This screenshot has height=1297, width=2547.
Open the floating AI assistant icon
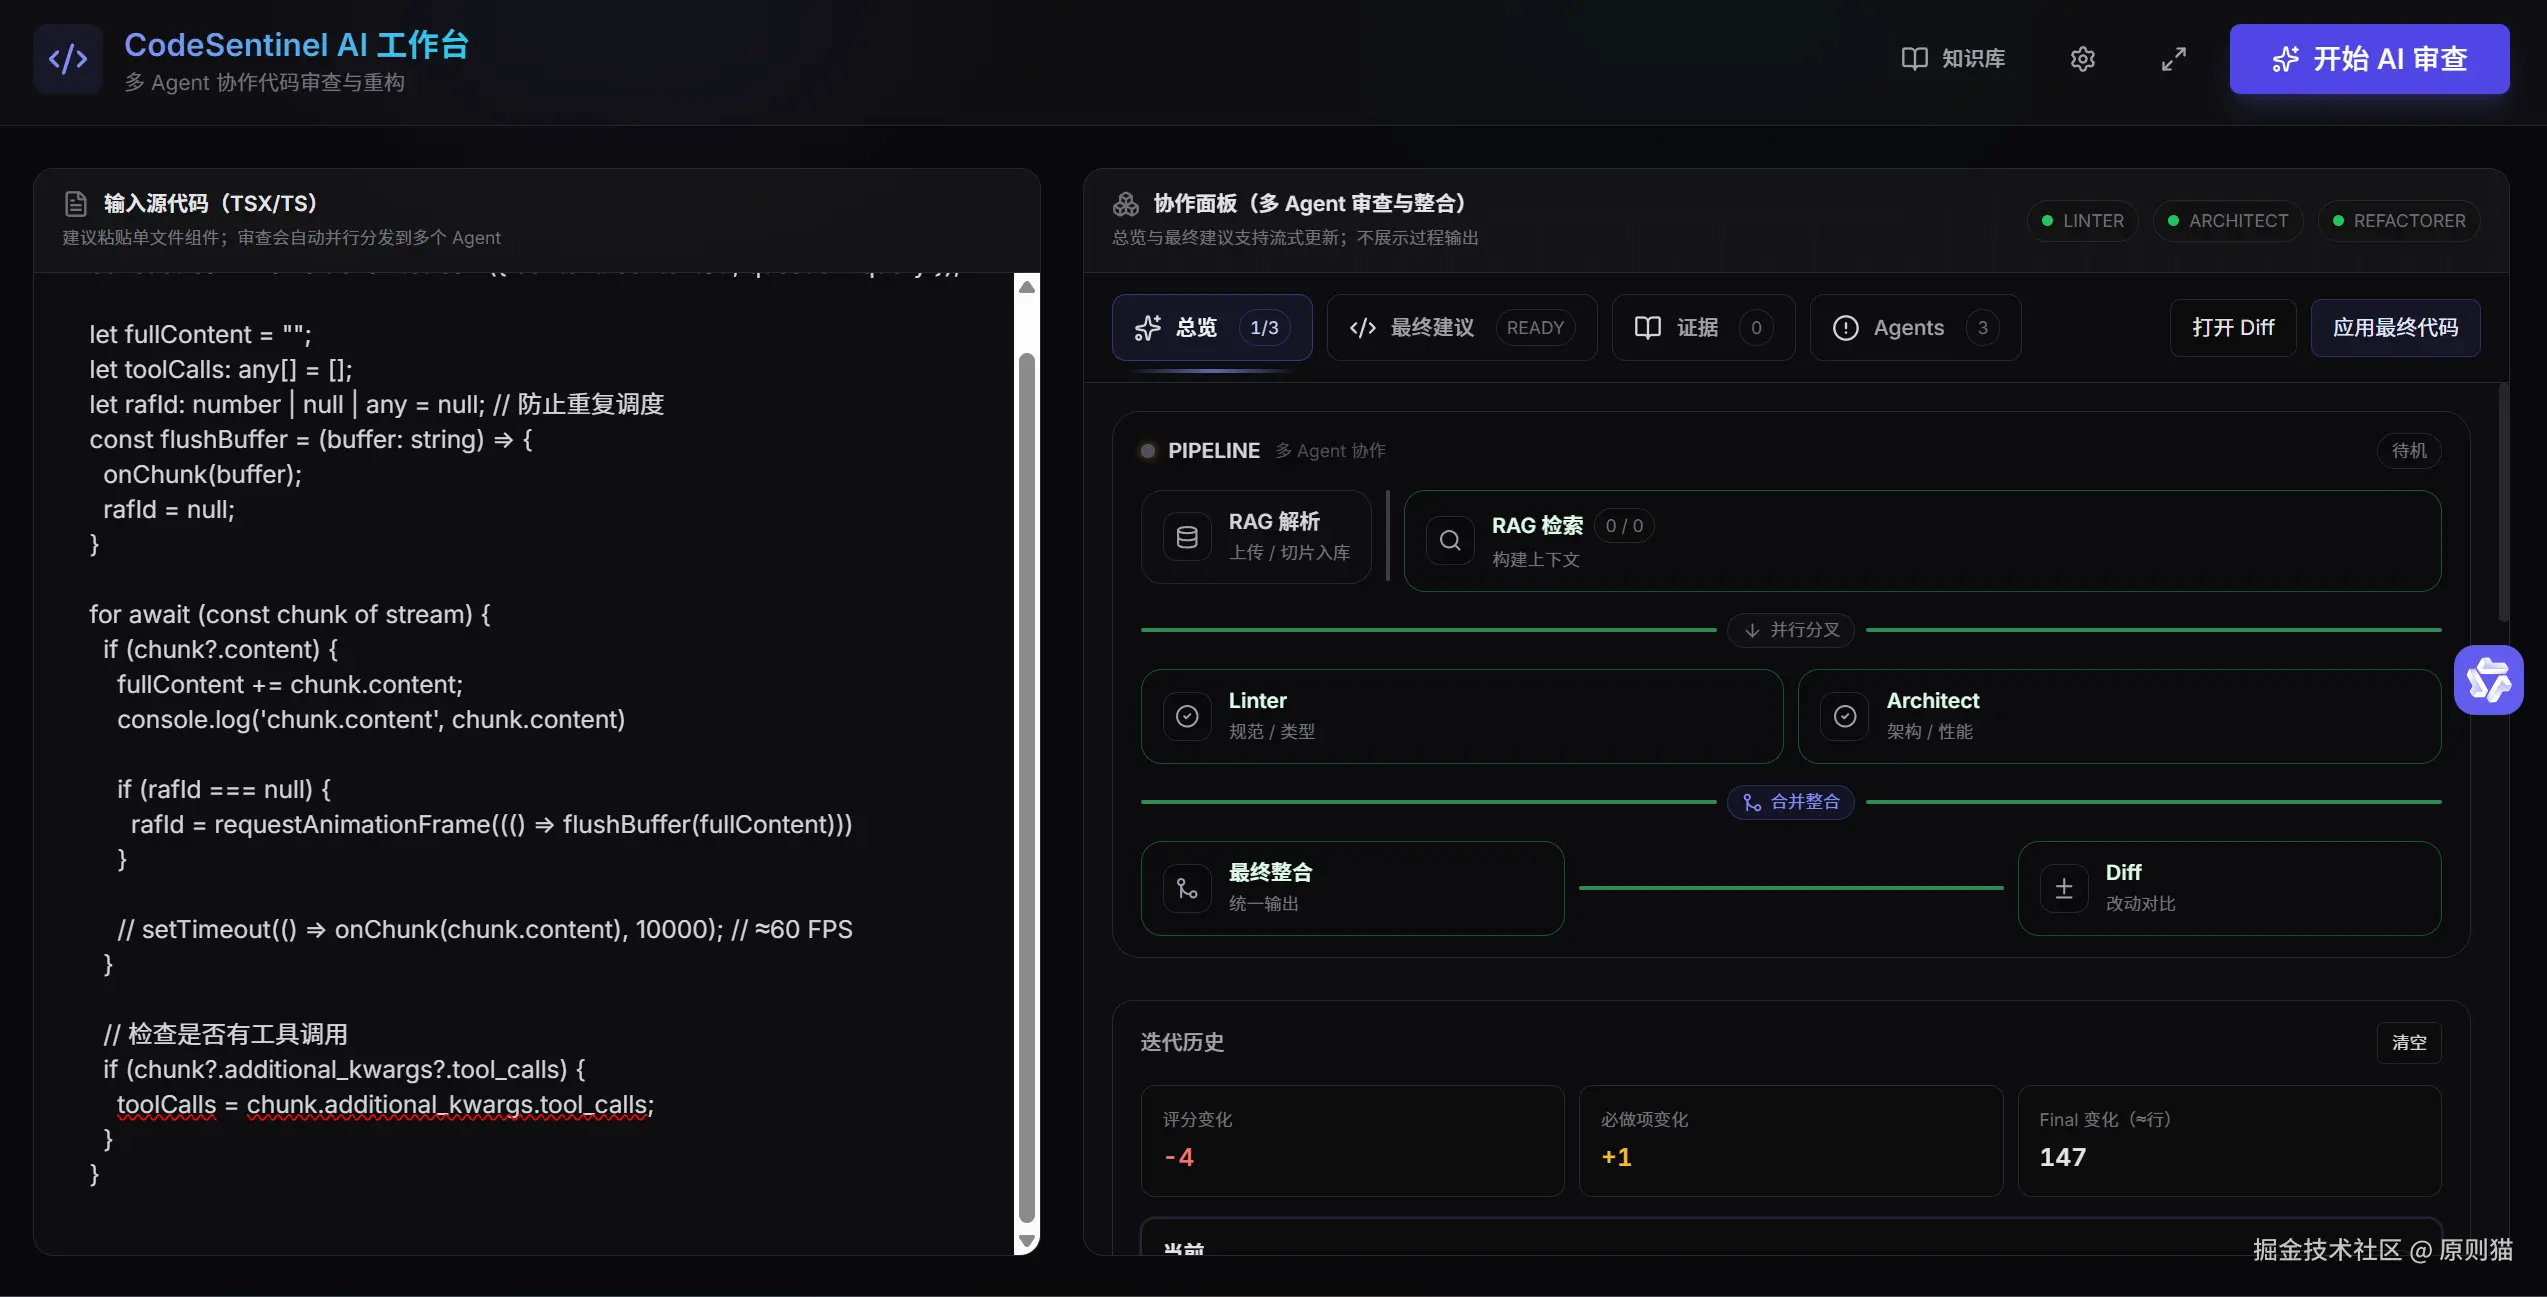pyautogui.click(x=2488, y=680)
